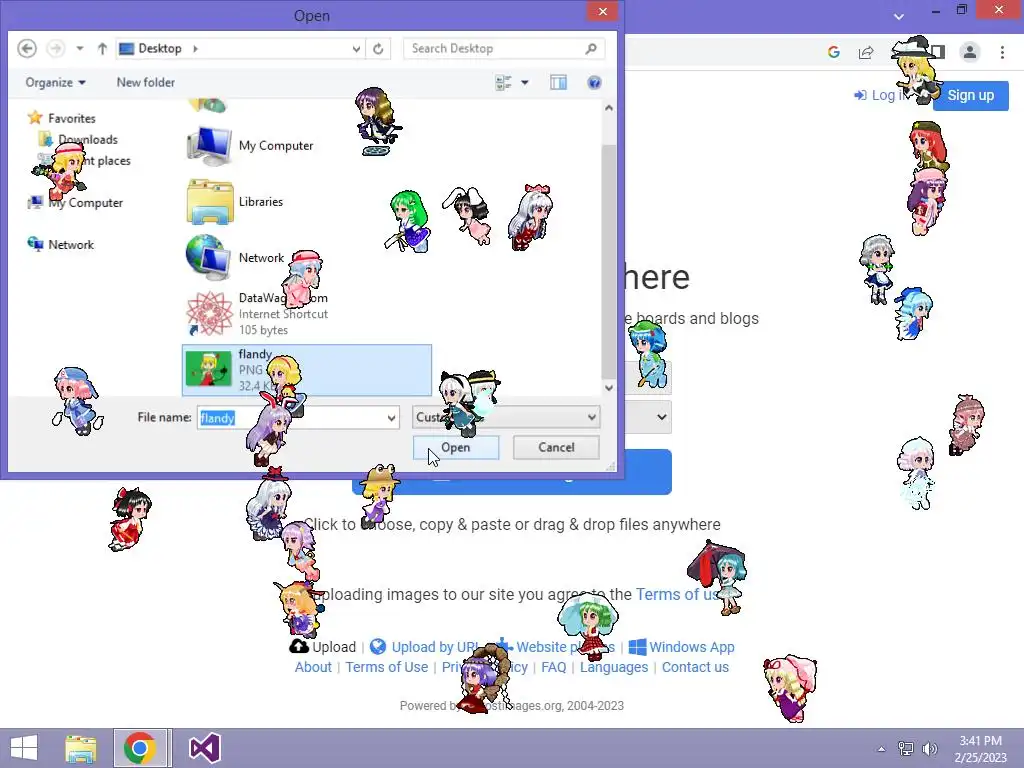
Task: Click the Forward arrow in Open dialog
Action: point(56,48)
